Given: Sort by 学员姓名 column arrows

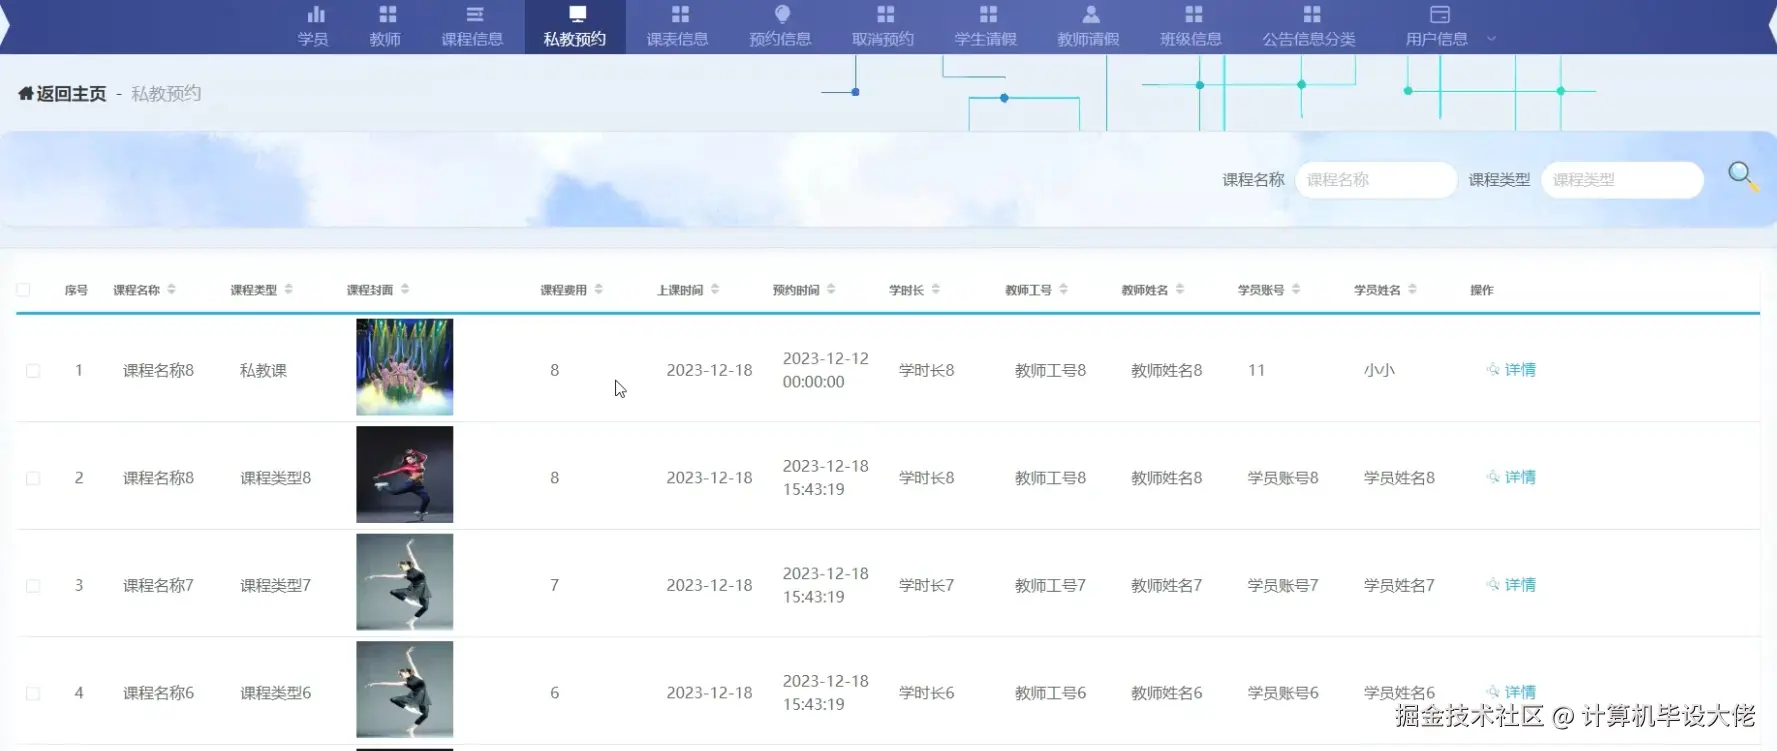Looking at the screenshot, I should (1412, 289).
